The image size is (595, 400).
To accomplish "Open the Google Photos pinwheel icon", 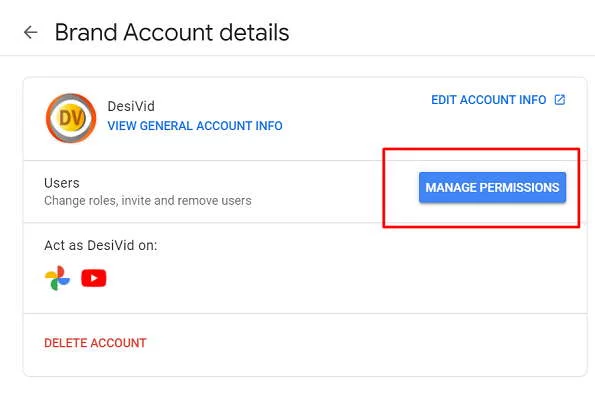I will pyautogui.click(x=57, y=278).
